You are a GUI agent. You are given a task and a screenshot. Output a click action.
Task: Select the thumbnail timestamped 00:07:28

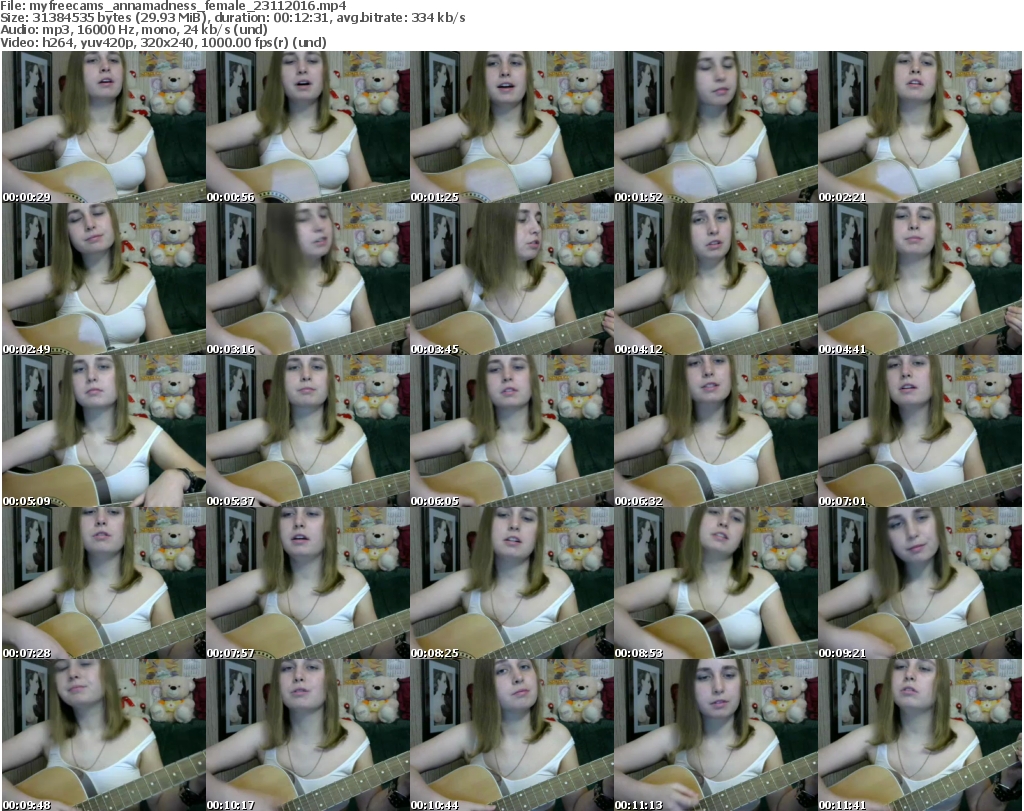tap(104, 583)
